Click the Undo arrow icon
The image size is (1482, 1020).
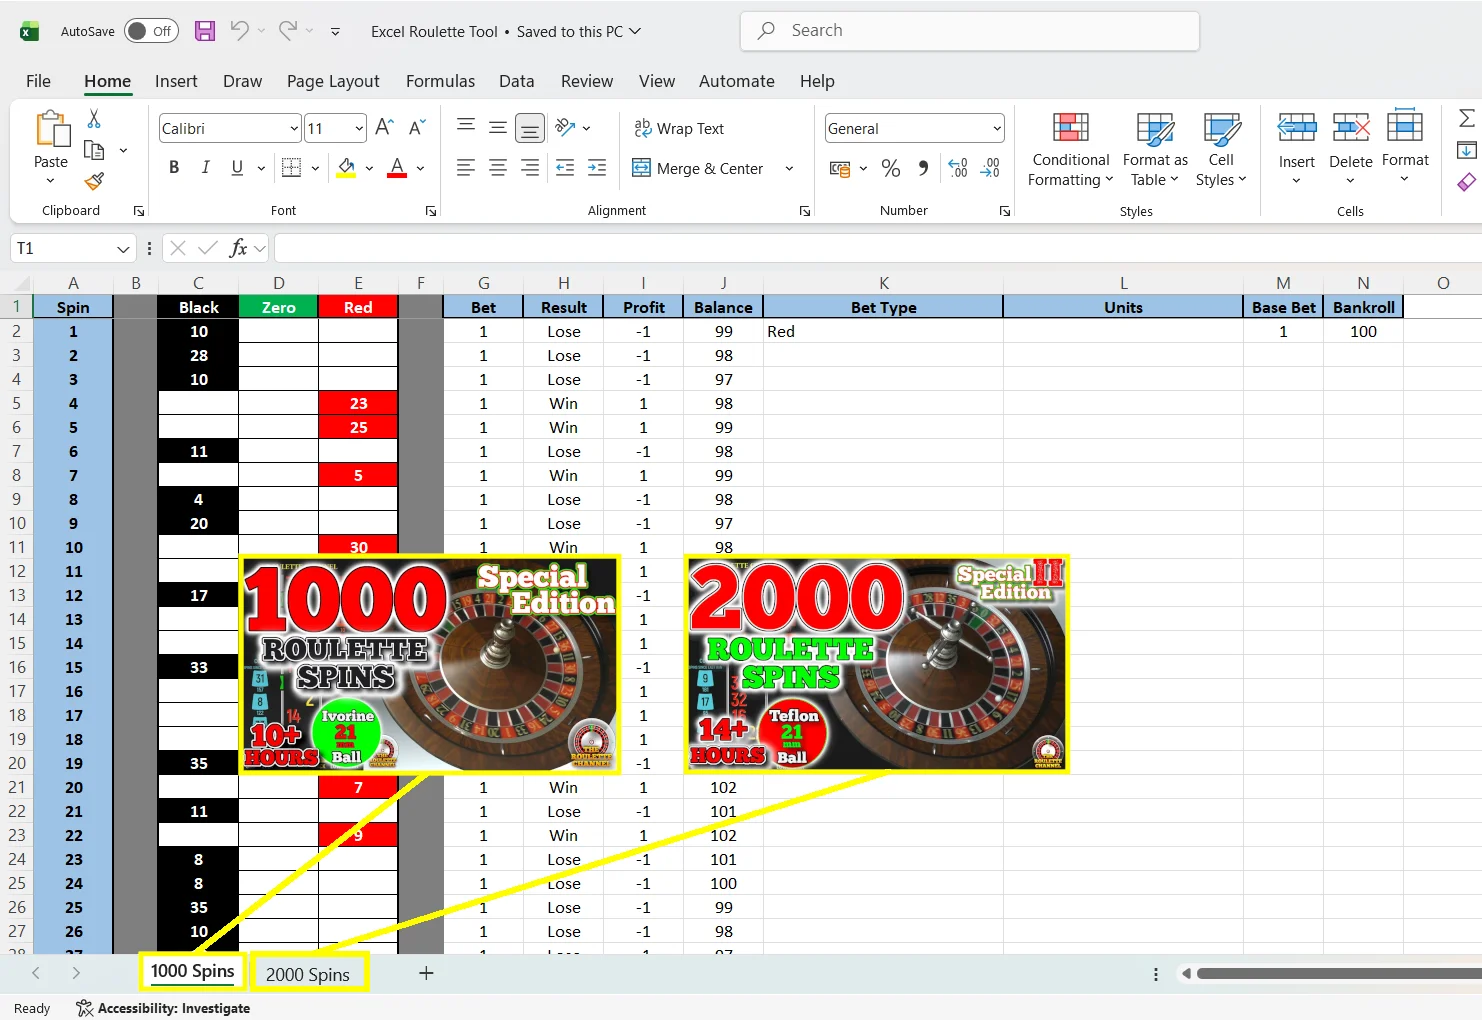pos(239,31)
